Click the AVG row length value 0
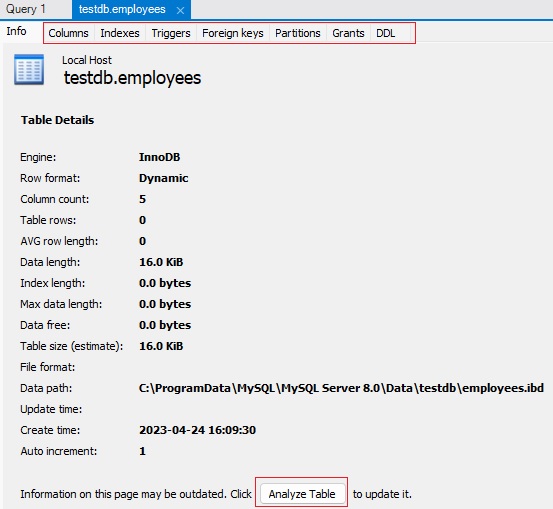This screenshot has width=553, height=509. (142, 241)
